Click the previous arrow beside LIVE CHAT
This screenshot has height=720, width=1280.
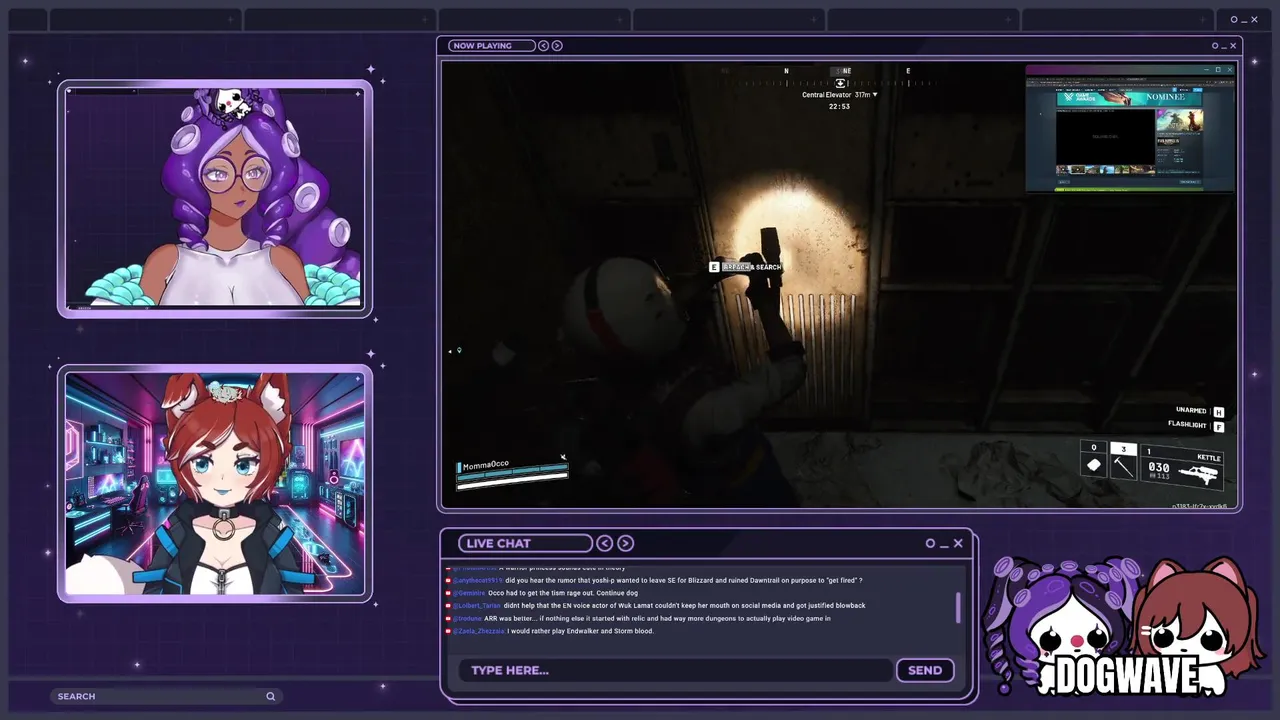coord(605,543)
